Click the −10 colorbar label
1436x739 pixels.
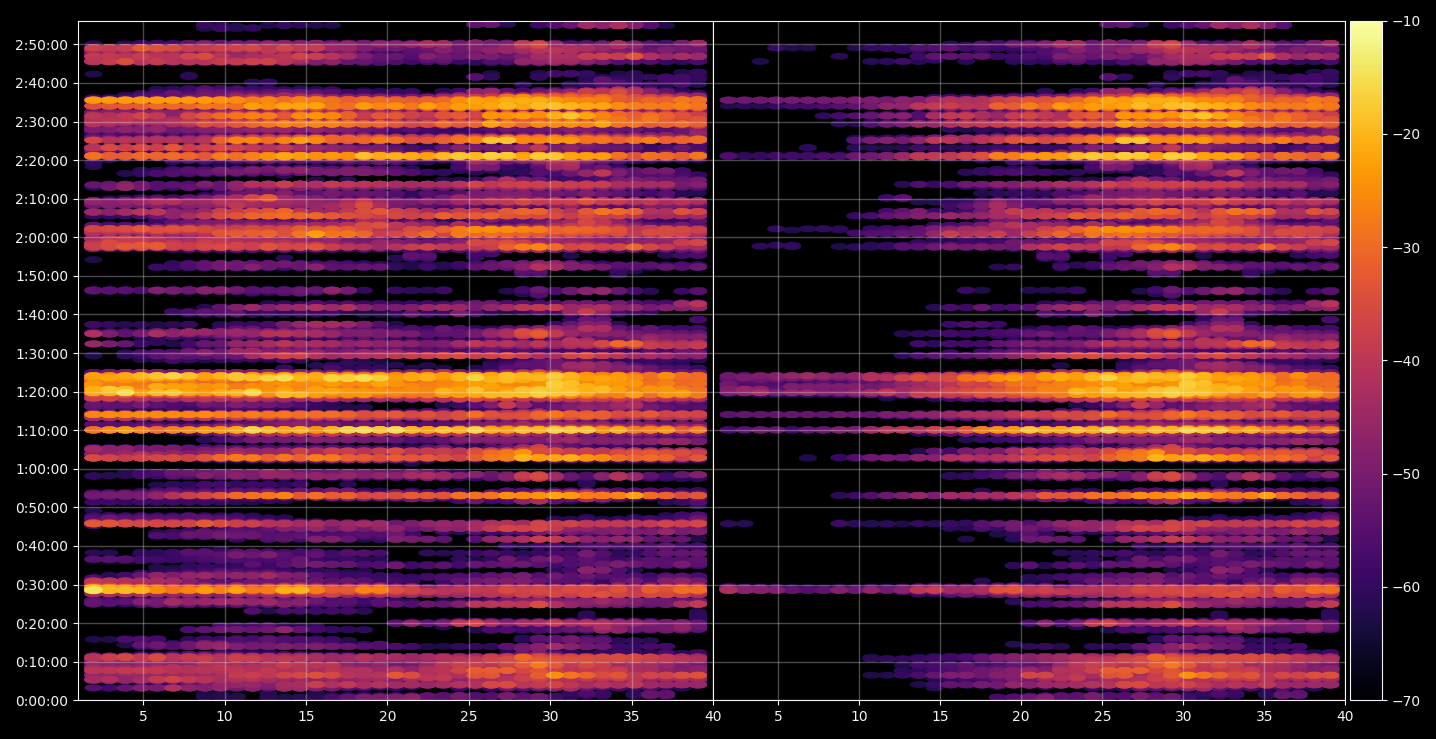[x=1405, y=21]
